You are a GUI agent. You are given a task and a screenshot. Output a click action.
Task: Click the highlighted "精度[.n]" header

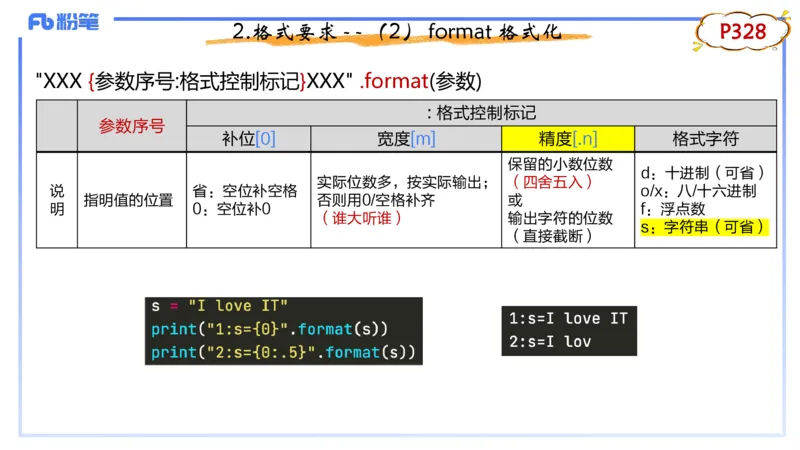pyautogui.click(x=568, y=138)
